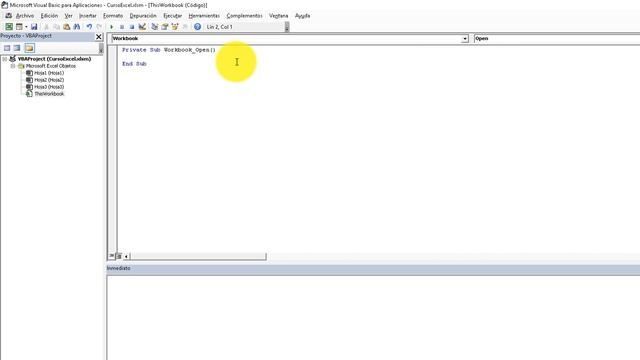Screen dimensions: 640x360
Task: Toggle Folders icon in Project panel
Action: (29, 48)
